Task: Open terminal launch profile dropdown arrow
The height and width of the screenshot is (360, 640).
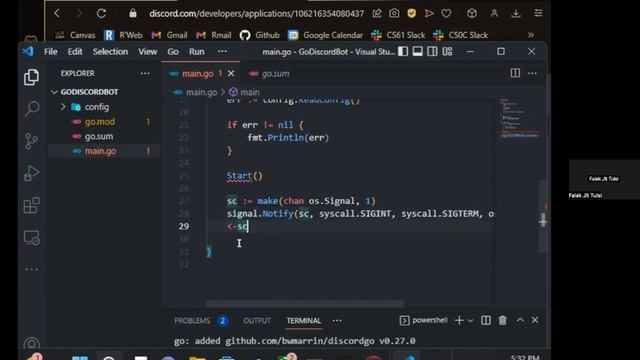Action: [470, 321]
